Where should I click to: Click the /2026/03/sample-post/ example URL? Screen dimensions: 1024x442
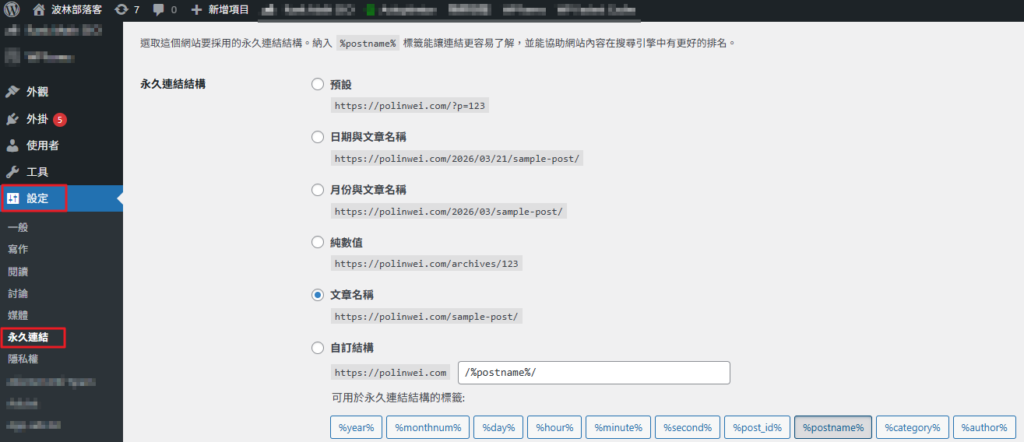pos(449,211)
